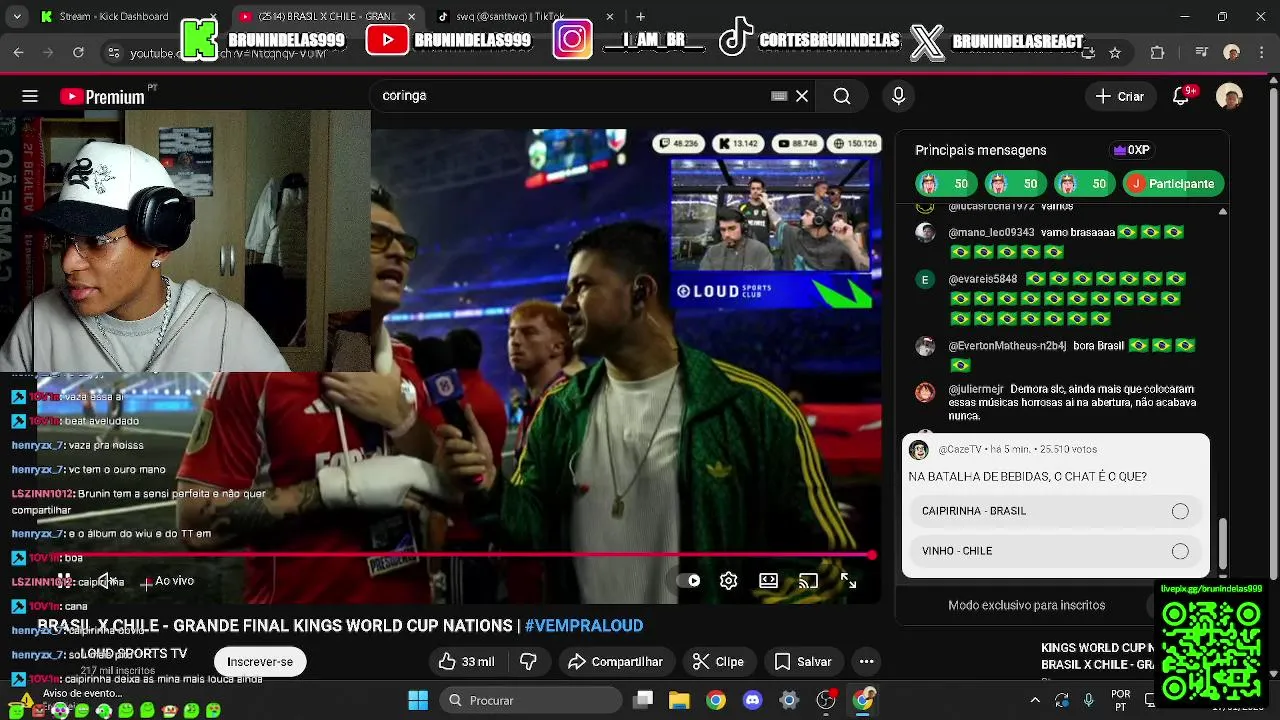Open video player settings gear
The height and width of the screenshot is (720, 1280).
(728, 581)
